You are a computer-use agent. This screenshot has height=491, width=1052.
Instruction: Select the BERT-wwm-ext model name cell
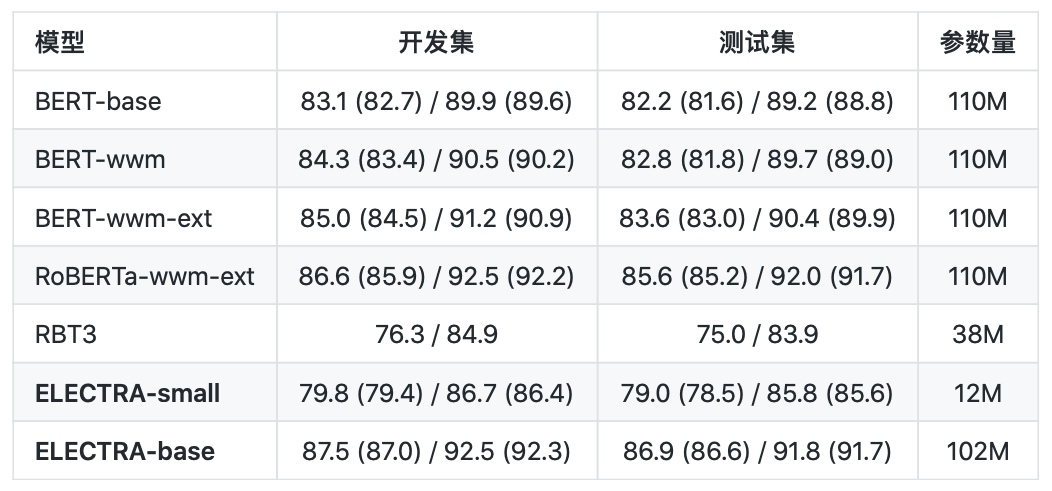pyautogui.click(x=124, y=218)
